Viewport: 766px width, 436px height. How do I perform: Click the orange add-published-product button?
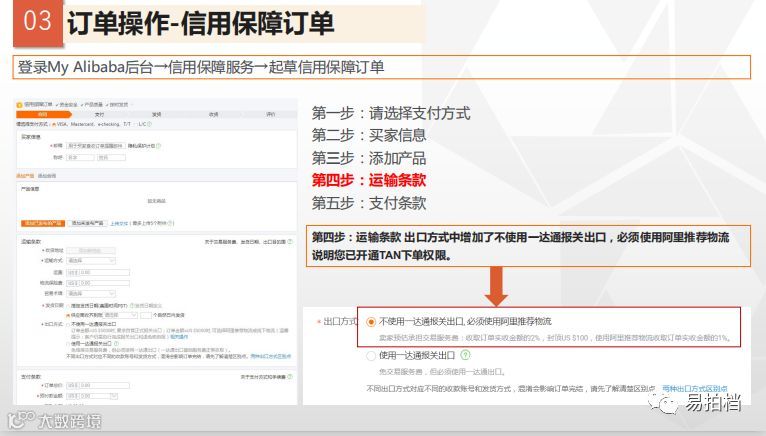pyautogui.click(x=43, y=223)
